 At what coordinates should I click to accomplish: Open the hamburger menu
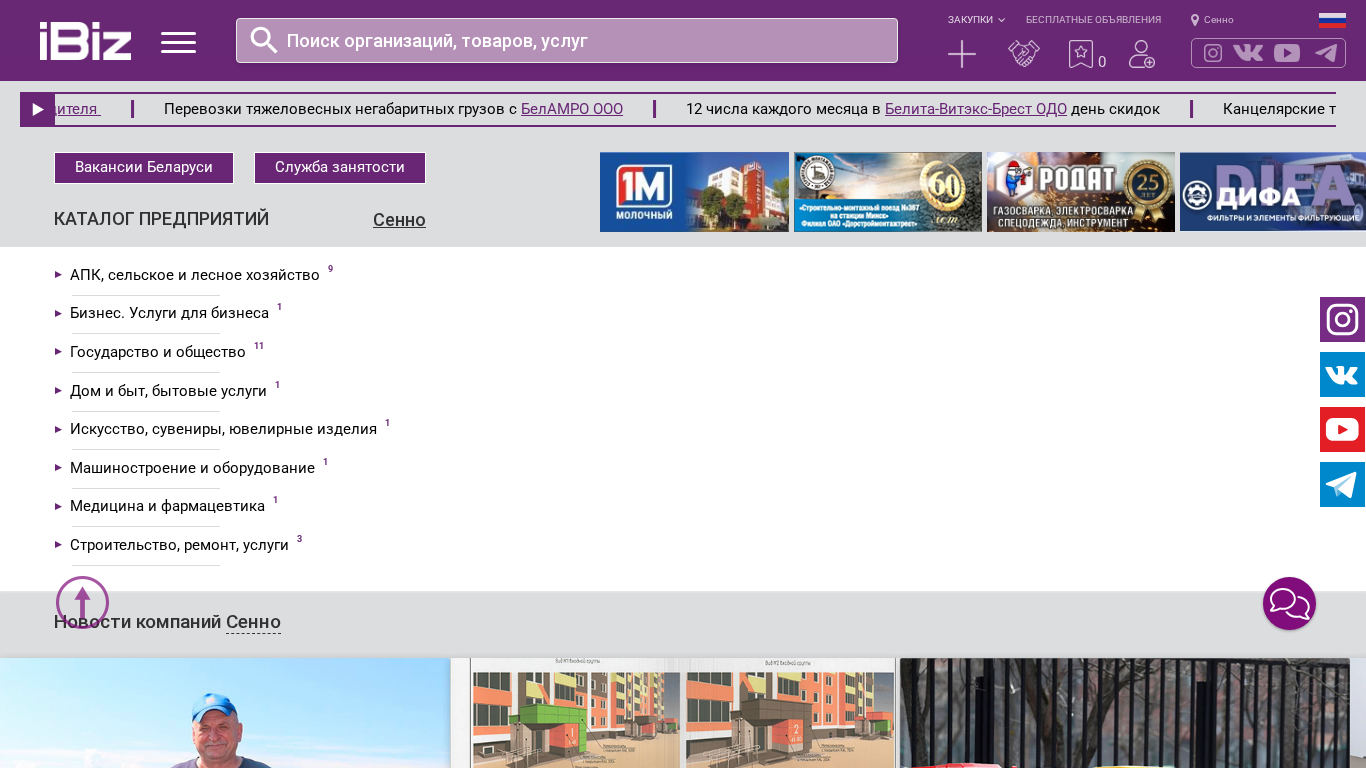(x=178, y=42)
